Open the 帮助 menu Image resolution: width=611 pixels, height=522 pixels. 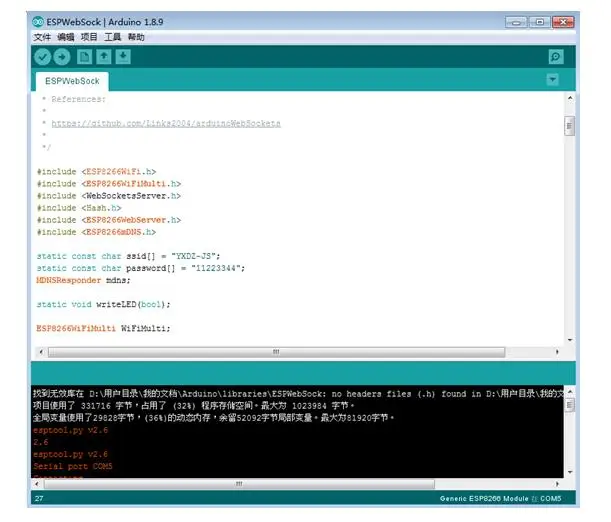pos(136,37)
